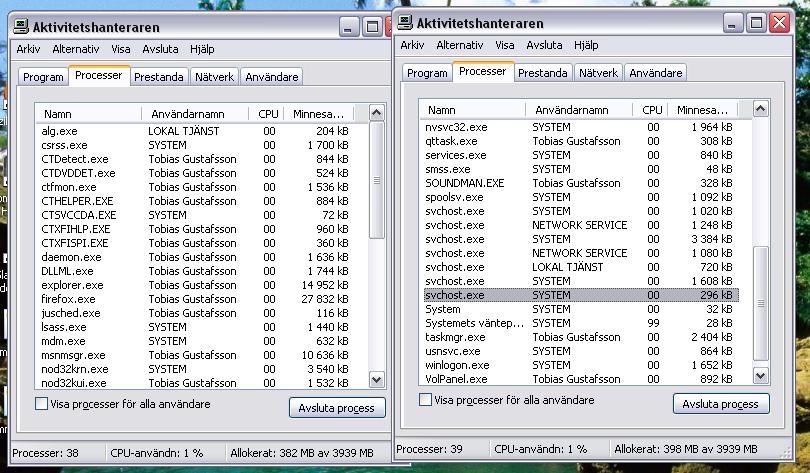Click 'Avsluta process' button in the left window
Screen dimensions: 810x473
click(x=337, y=408)
